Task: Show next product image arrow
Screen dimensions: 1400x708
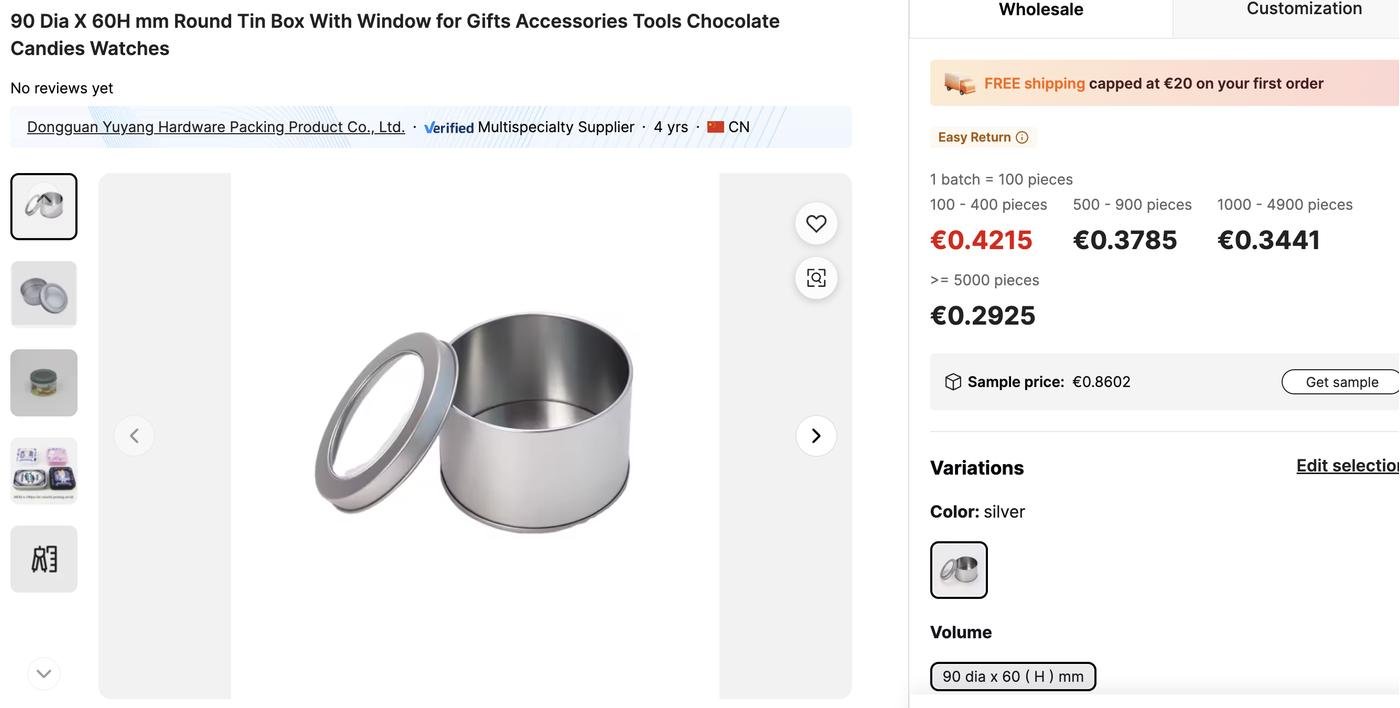Action: coord(816,436)
